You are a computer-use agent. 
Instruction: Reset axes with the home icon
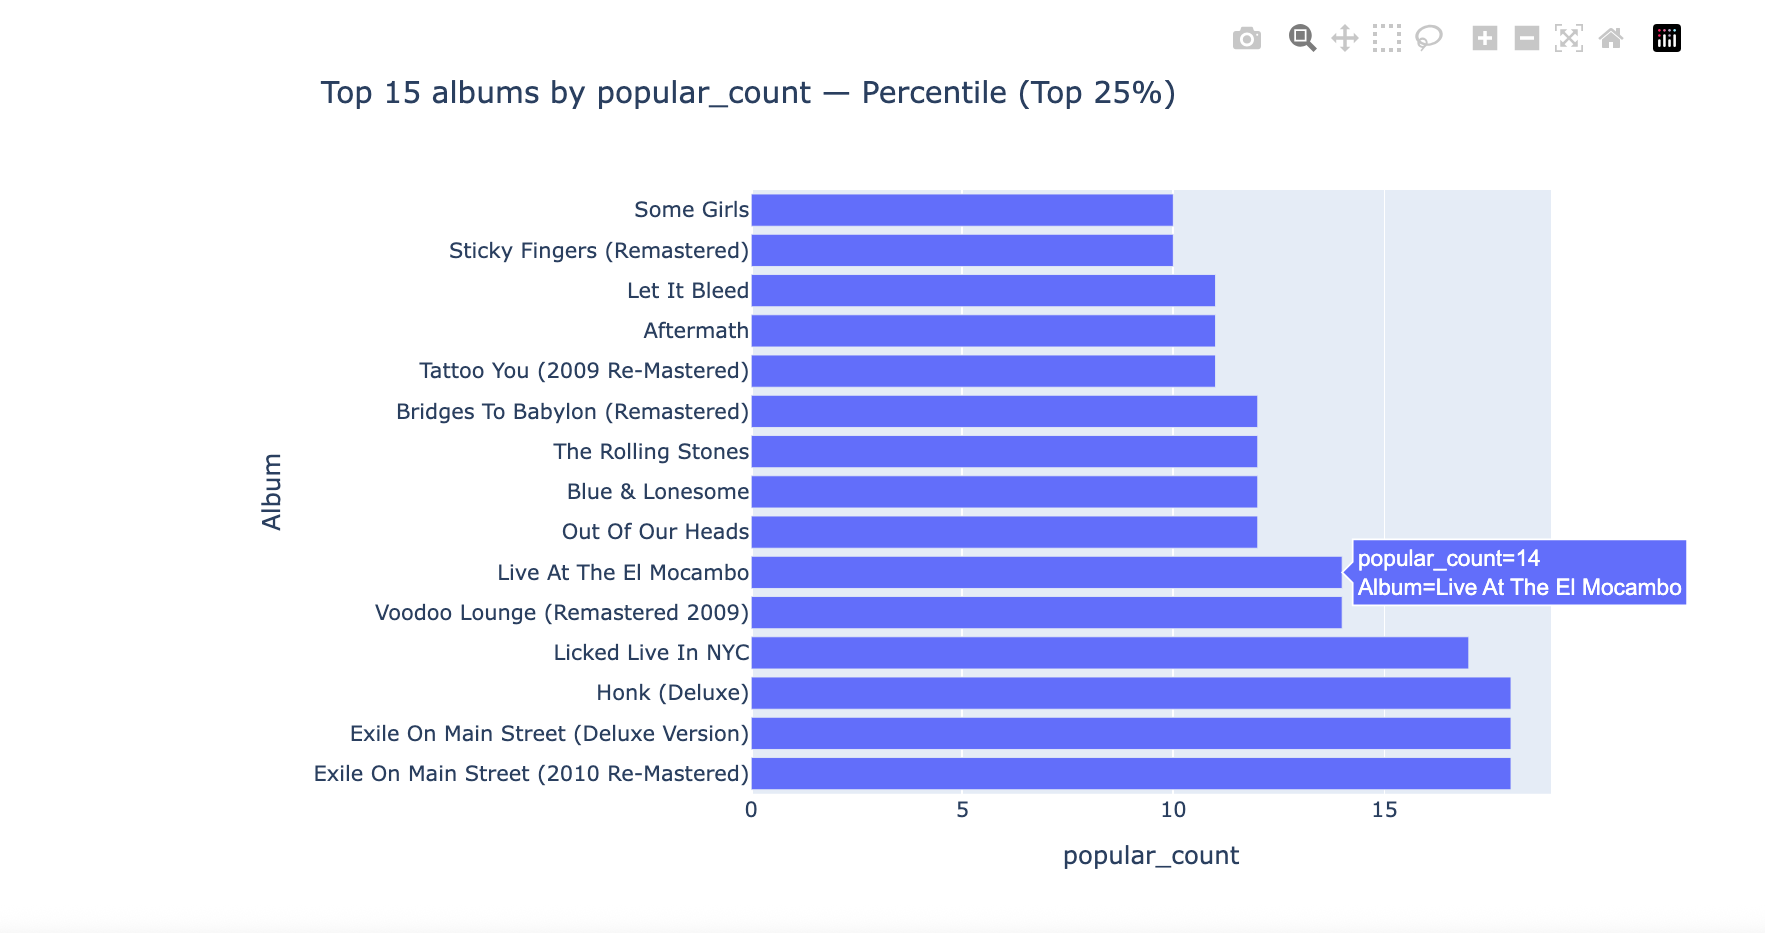pyautogui.click(x=1610, y=39)
